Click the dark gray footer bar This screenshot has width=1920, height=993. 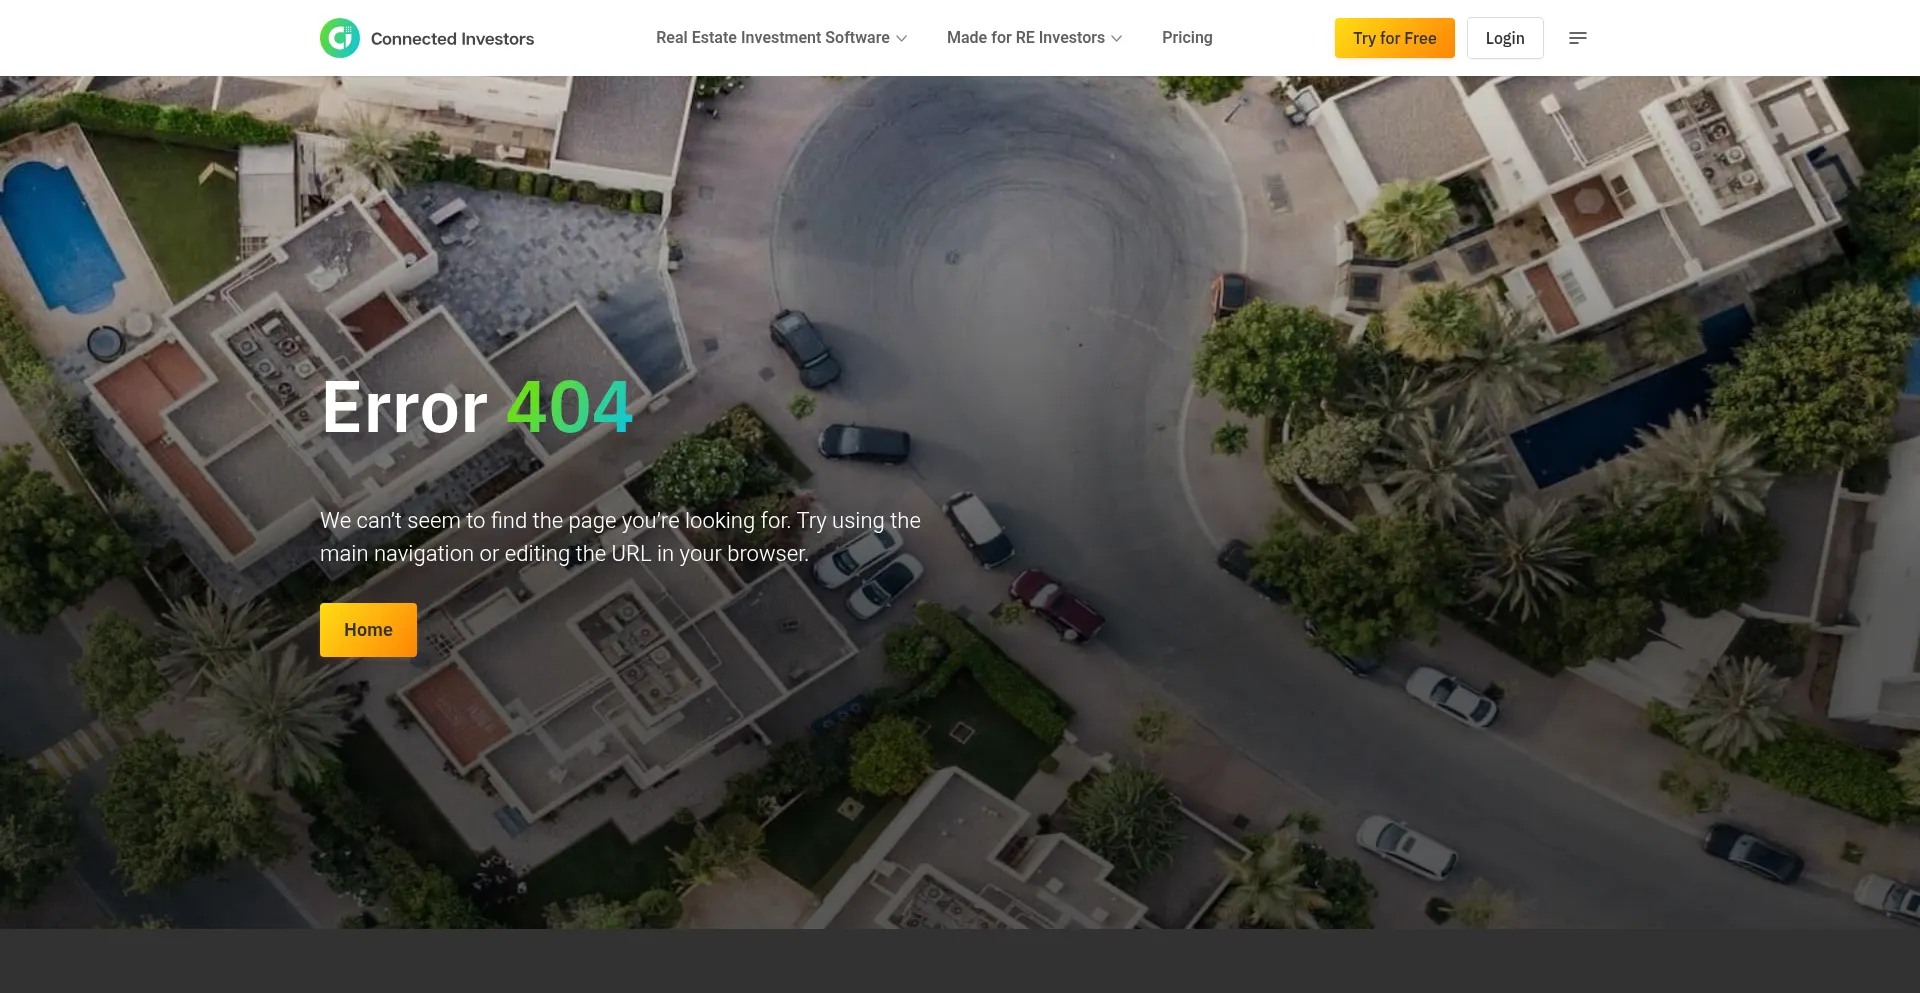pyautogui.click(x=960, y=960)
